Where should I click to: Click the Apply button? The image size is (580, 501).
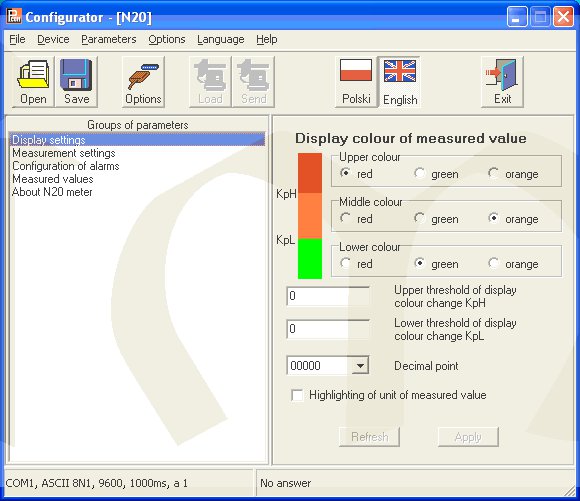468,437
